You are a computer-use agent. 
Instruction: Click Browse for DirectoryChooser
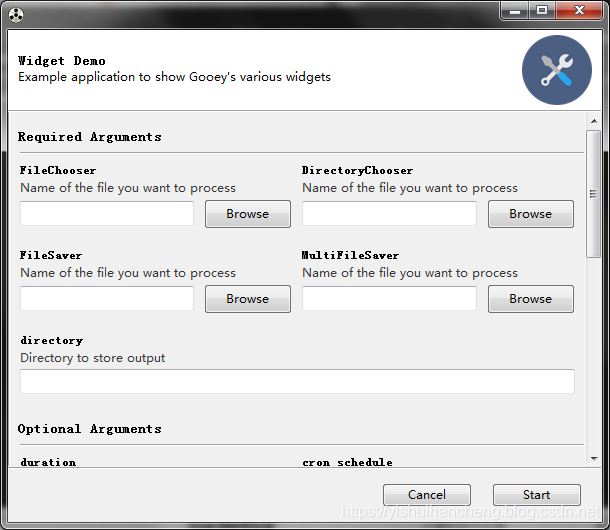click(531, 214)
